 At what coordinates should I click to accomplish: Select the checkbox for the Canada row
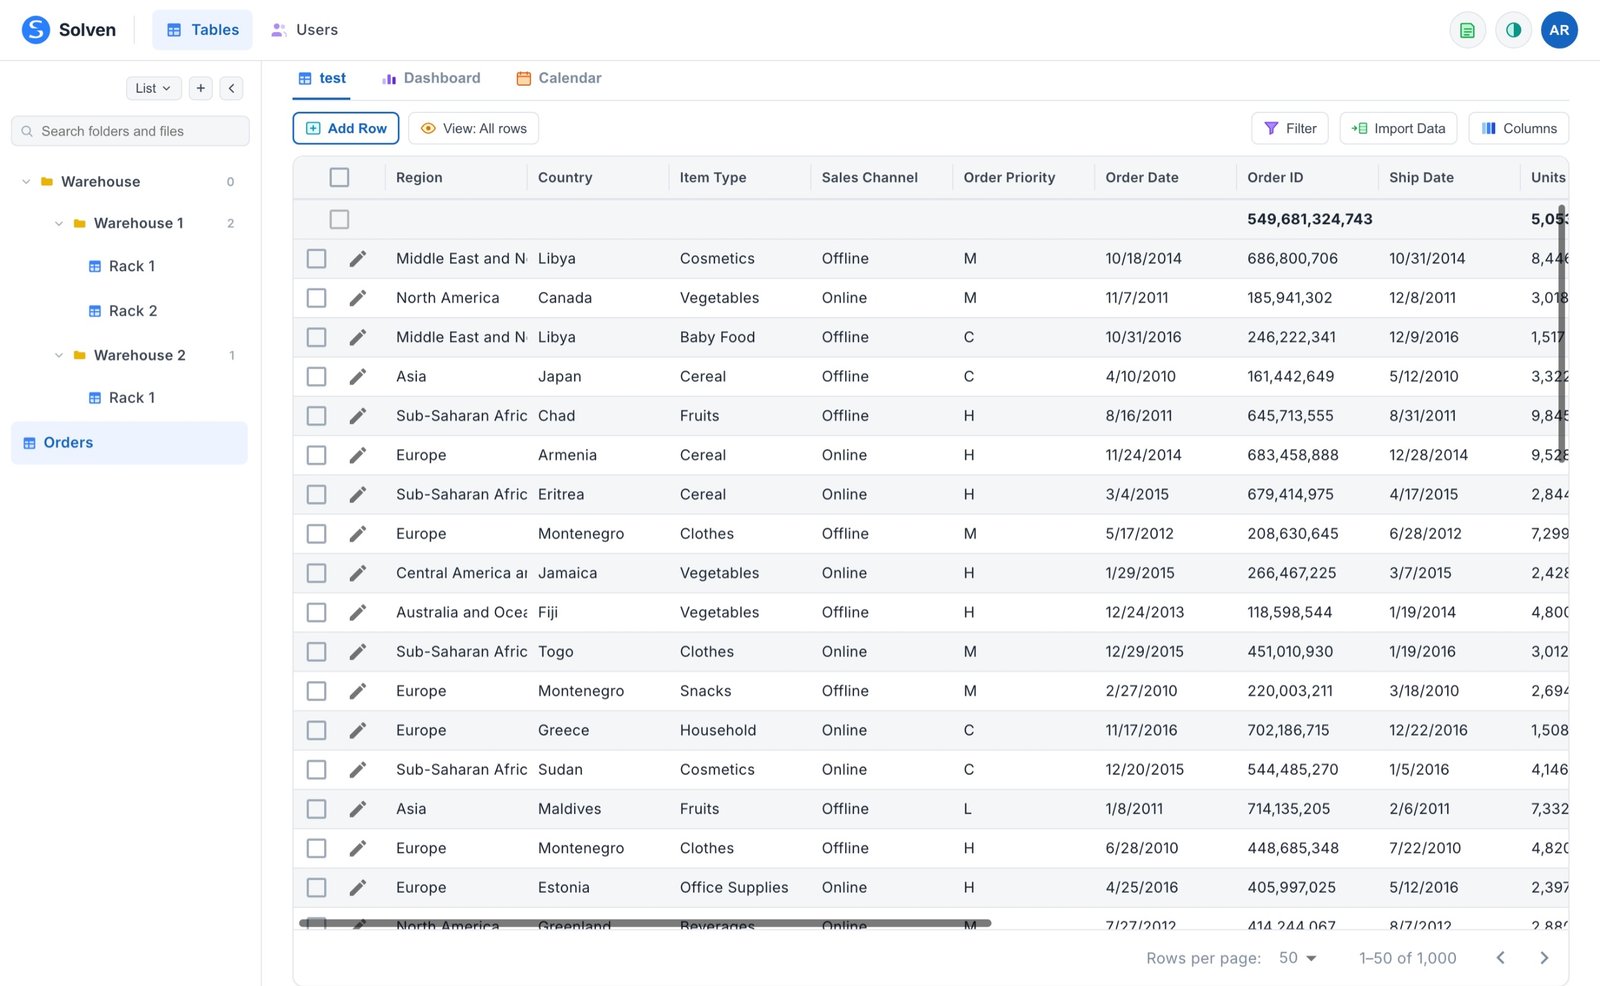316,298
